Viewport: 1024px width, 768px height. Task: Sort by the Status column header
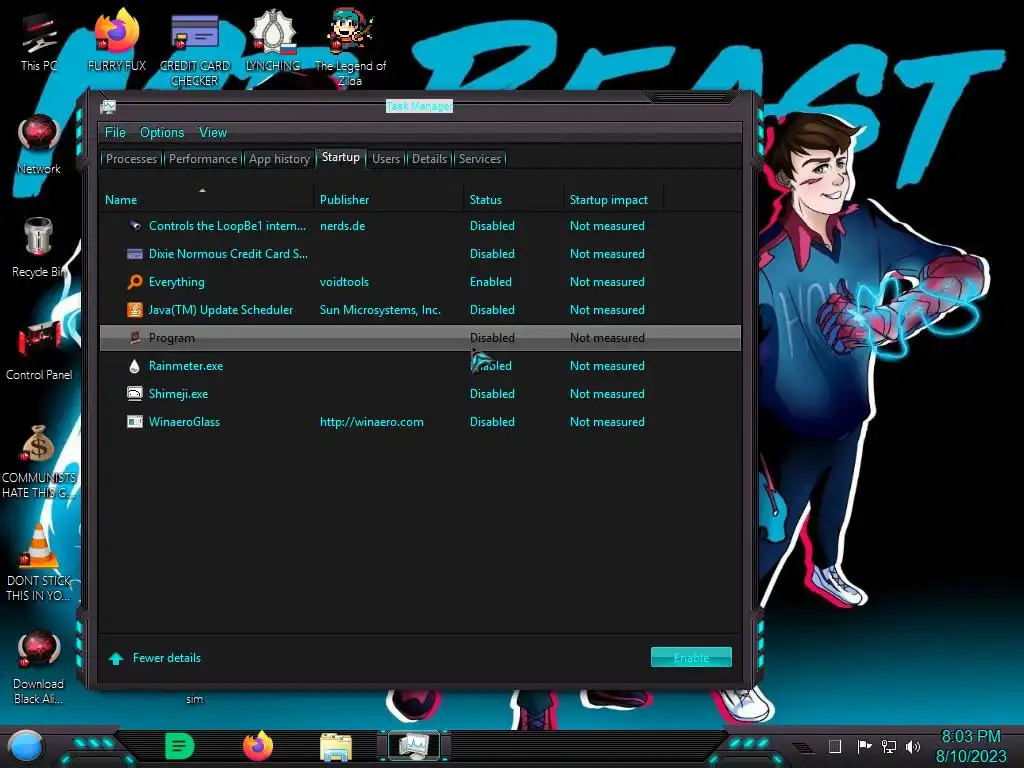tap(515, 200)
